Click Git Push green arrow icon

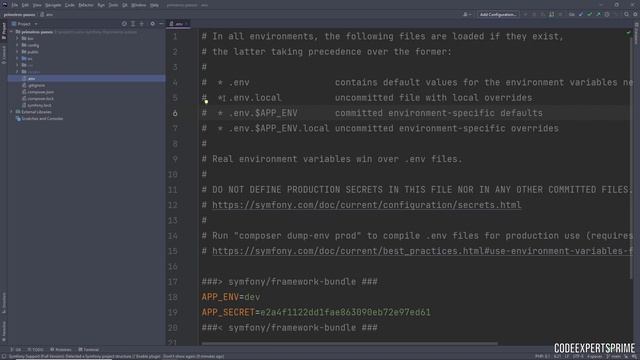(x=598, y=15)
